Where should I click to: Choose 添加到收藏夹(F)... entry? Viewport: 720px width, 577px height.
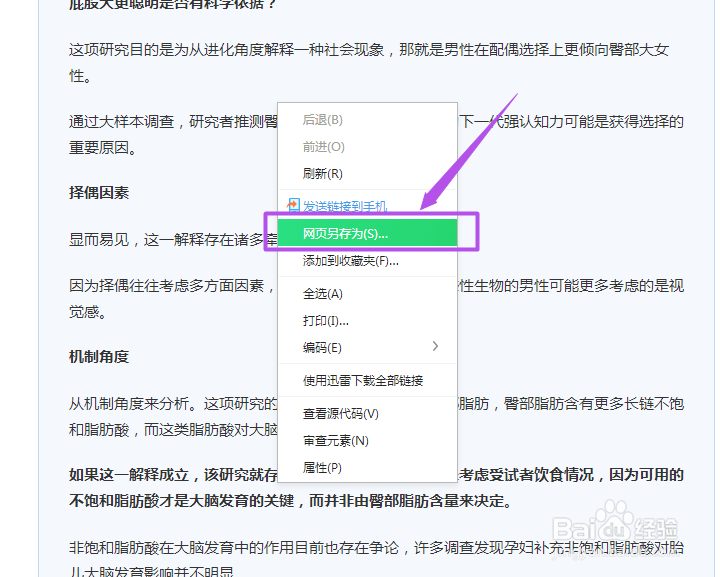tap(367, 261)
